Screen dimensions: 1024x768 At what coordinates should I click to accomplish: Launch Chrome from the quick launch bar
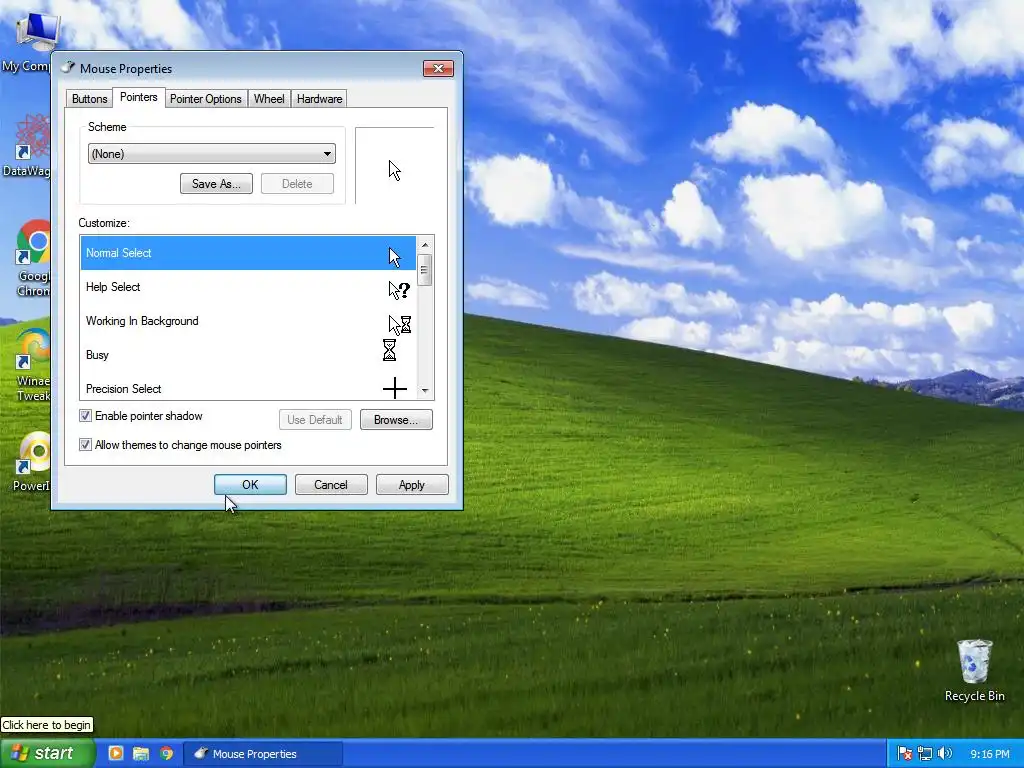(x=167, y=754)
